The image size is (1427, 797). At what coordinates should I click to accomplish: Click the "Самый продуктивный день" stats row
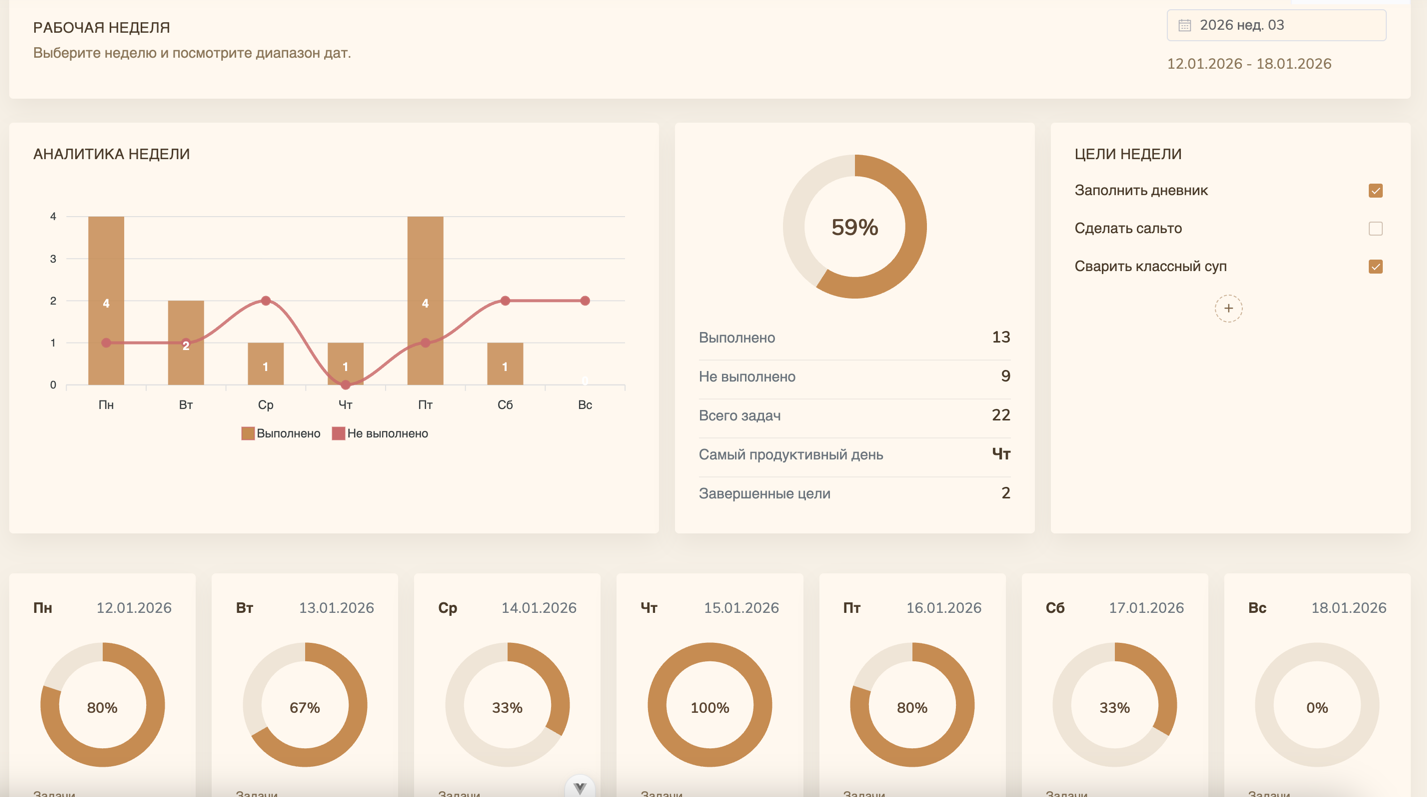click(853, 455)
